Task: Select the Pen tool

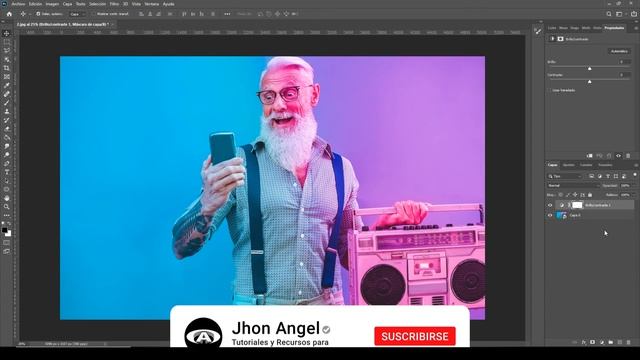Action: click(6, 163)
